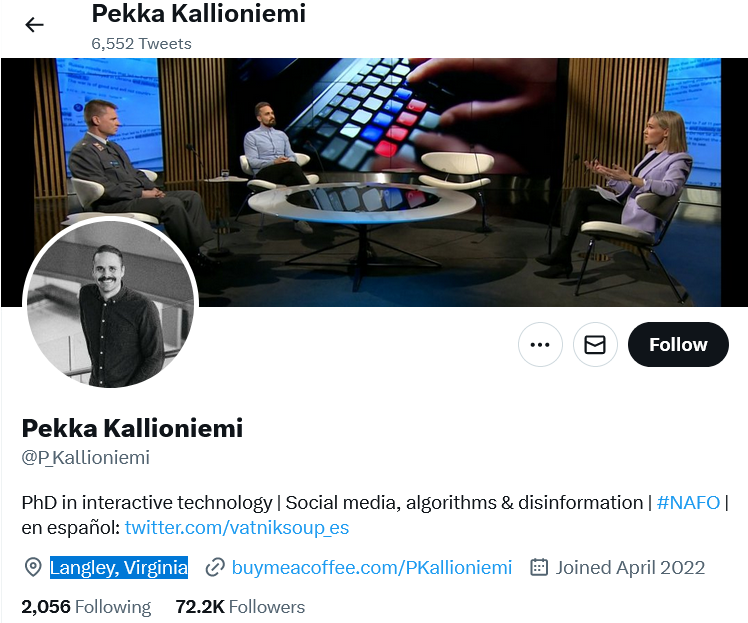Viewport: 748px width, 623px height.
Task: View the 72.2K Followers list
Action: point(240,607)
